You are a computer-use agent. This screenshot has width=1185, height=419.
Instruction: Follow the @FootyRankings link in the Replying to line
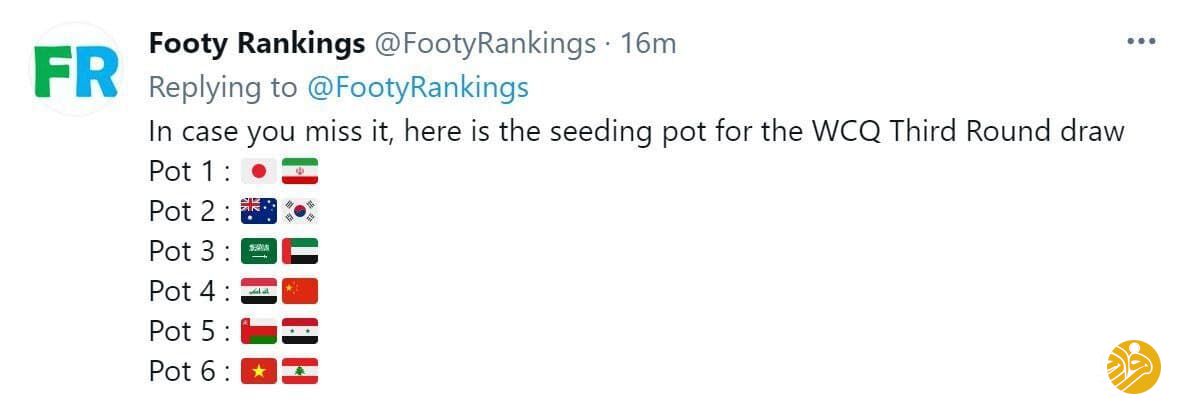417,88
